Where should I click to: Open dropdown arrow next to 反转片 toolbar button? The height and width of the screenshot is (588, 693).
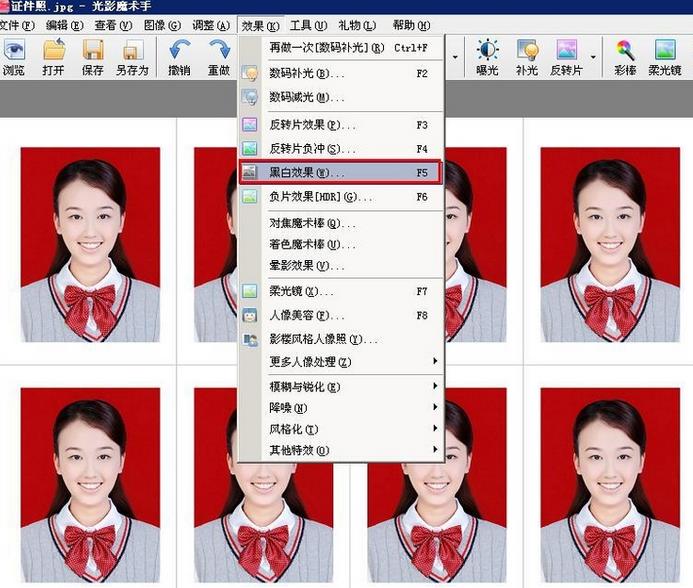click(593, 57)
